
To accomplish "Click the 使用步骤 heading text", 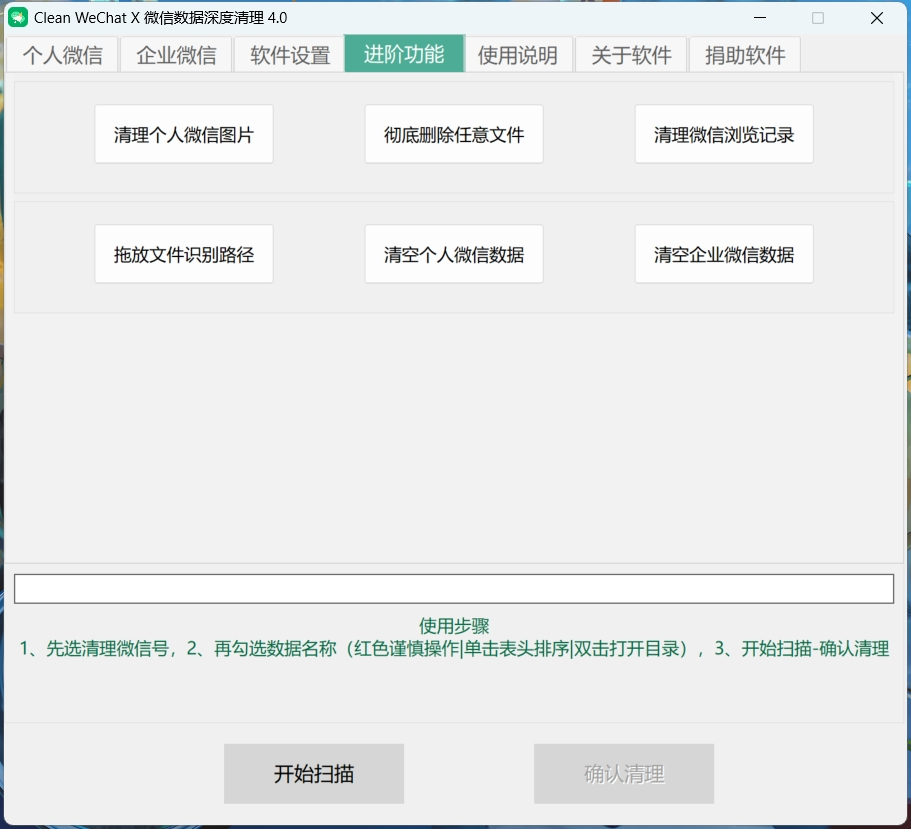I will click(454, 626).
